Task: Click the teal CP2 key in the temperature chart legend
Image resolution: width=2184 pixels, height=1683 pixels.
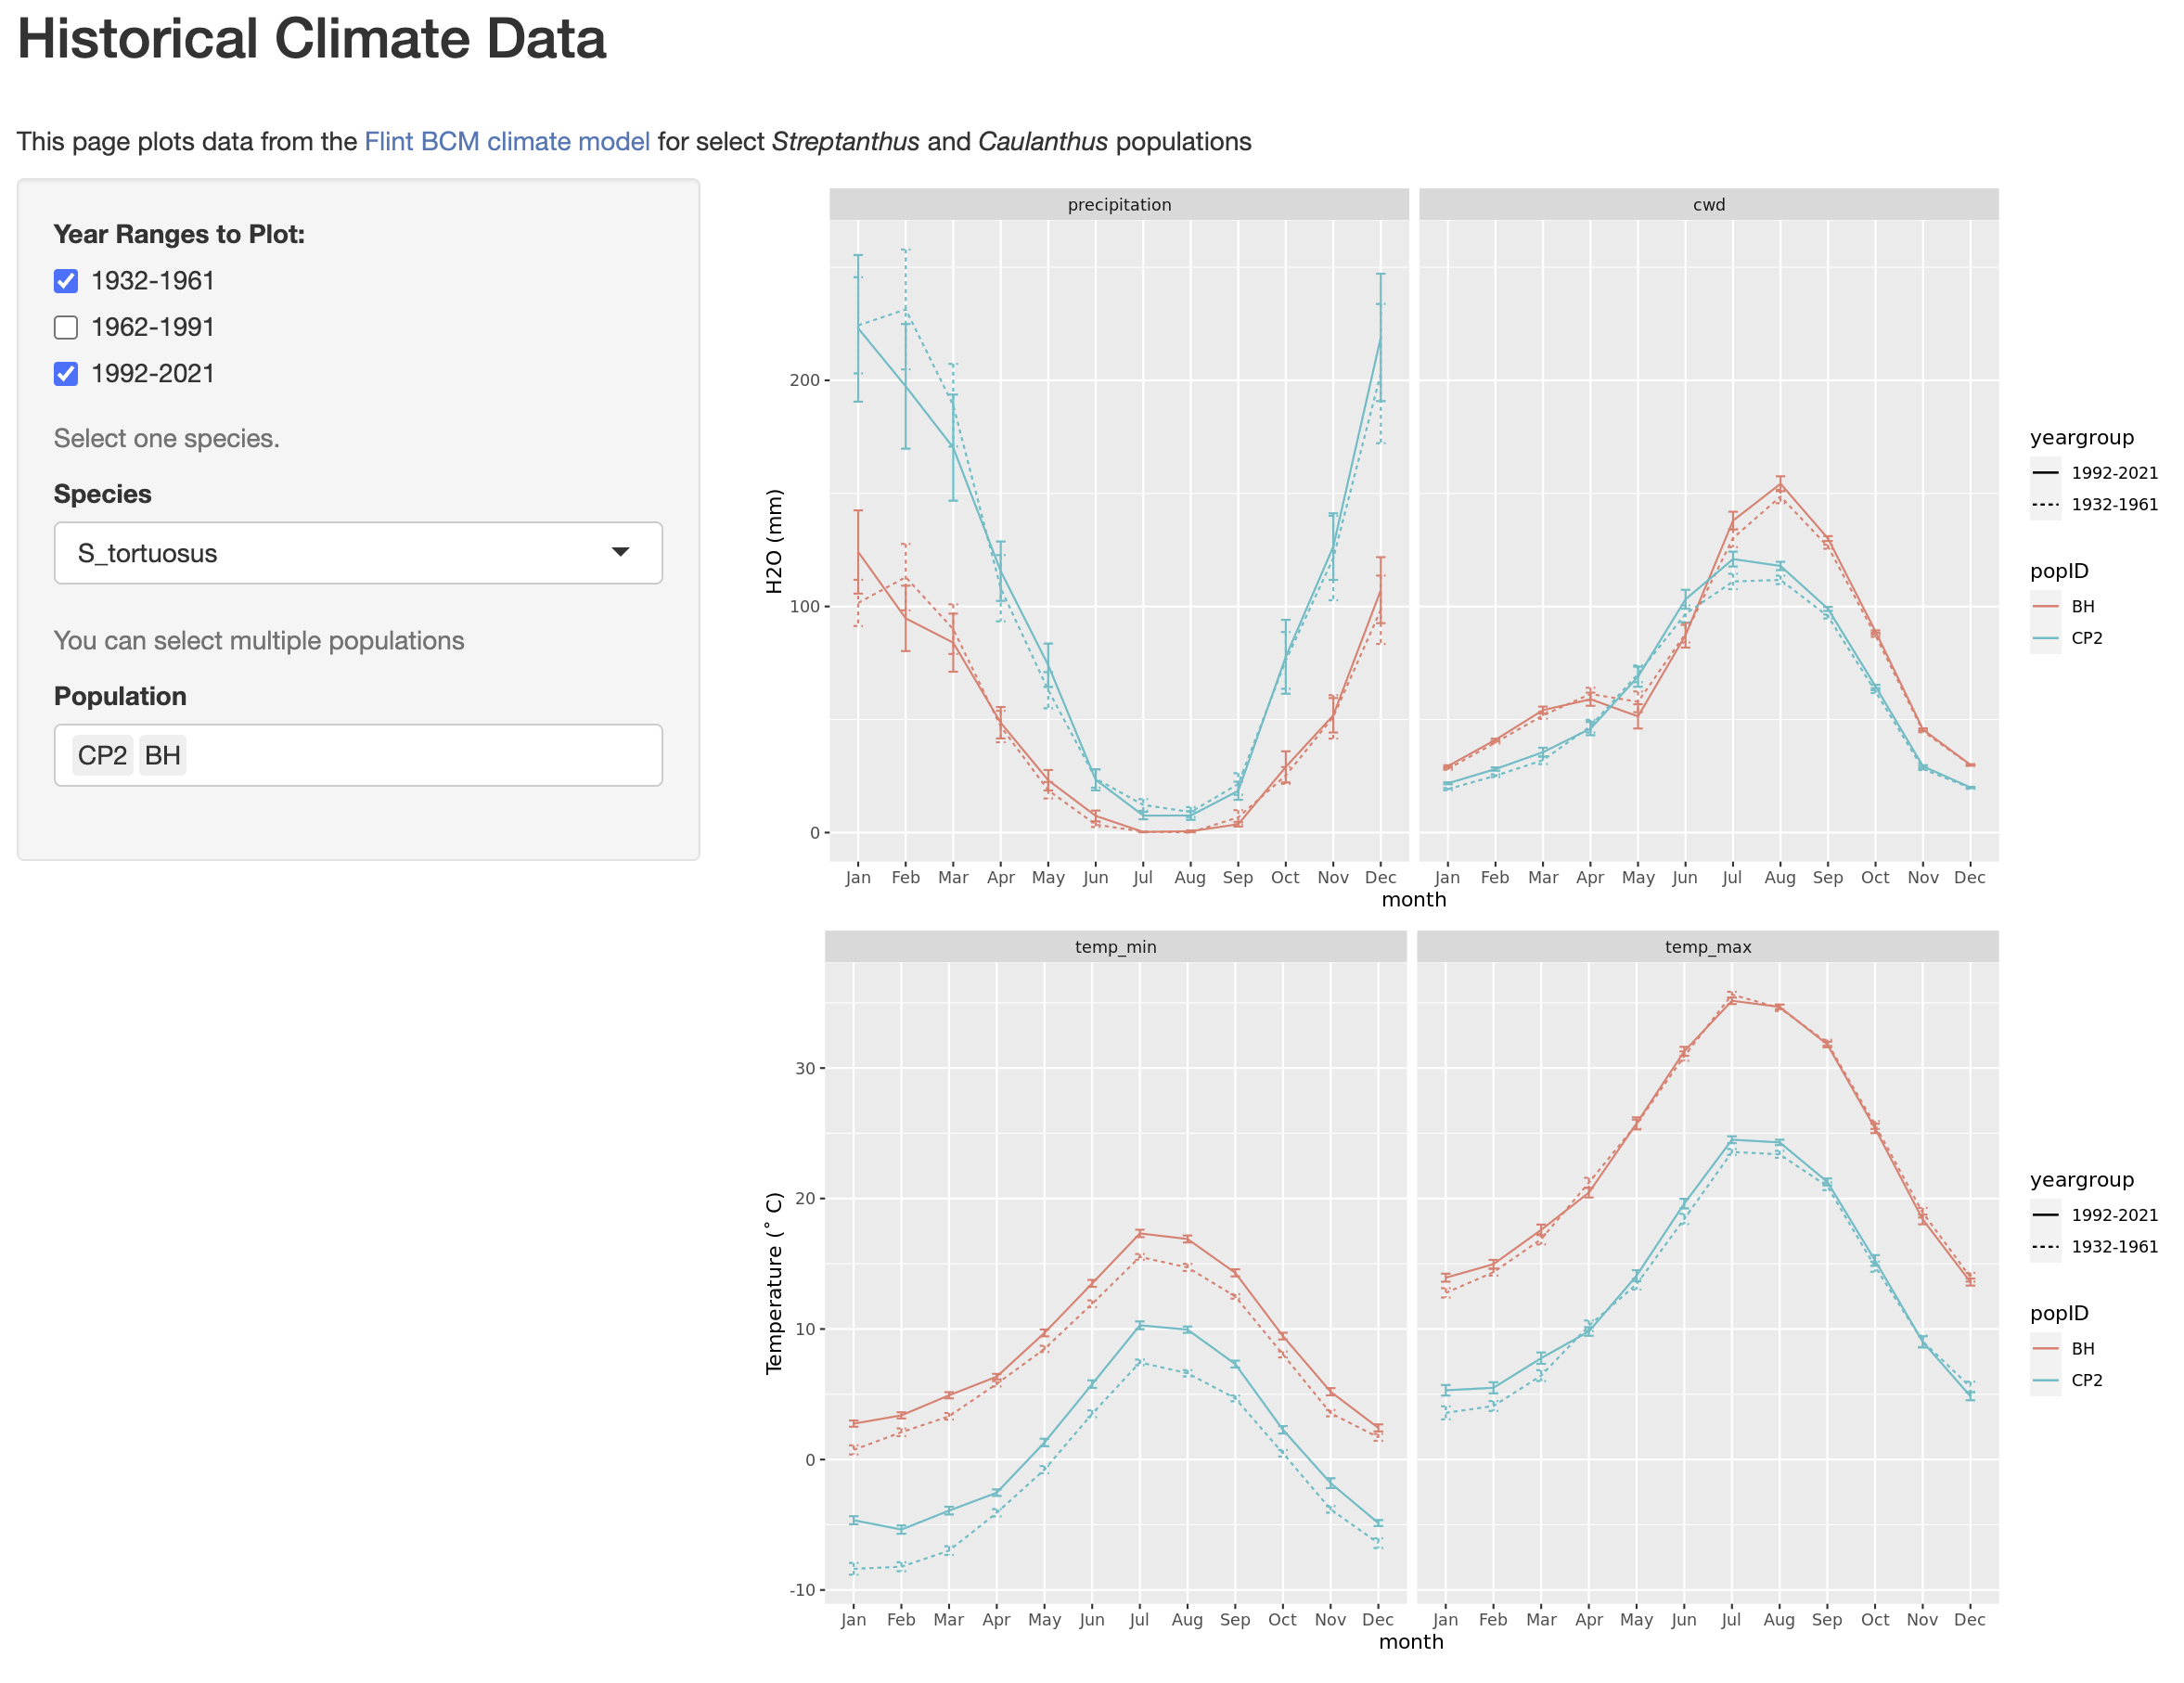Action: coord(2045,1380)
